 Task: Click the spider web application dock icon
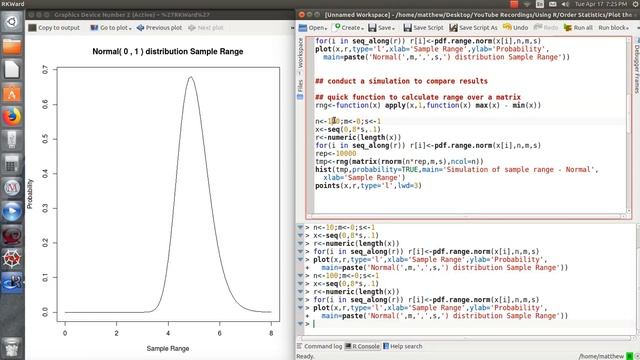click(x=11, y=259)
